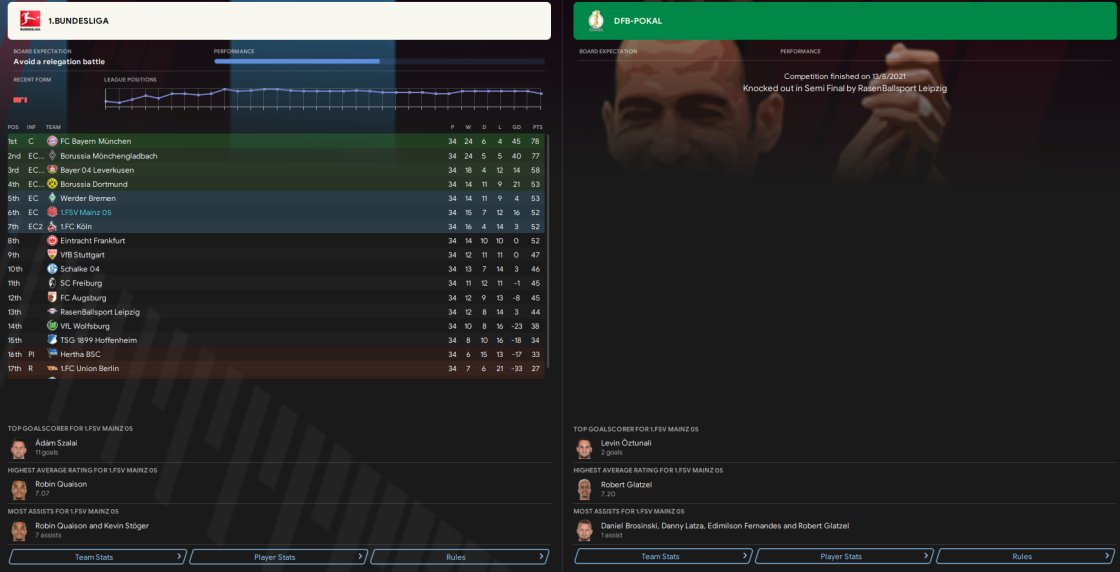Open Ádám Szalai player portrait
1120x572 pixels.
coord(19,448)
